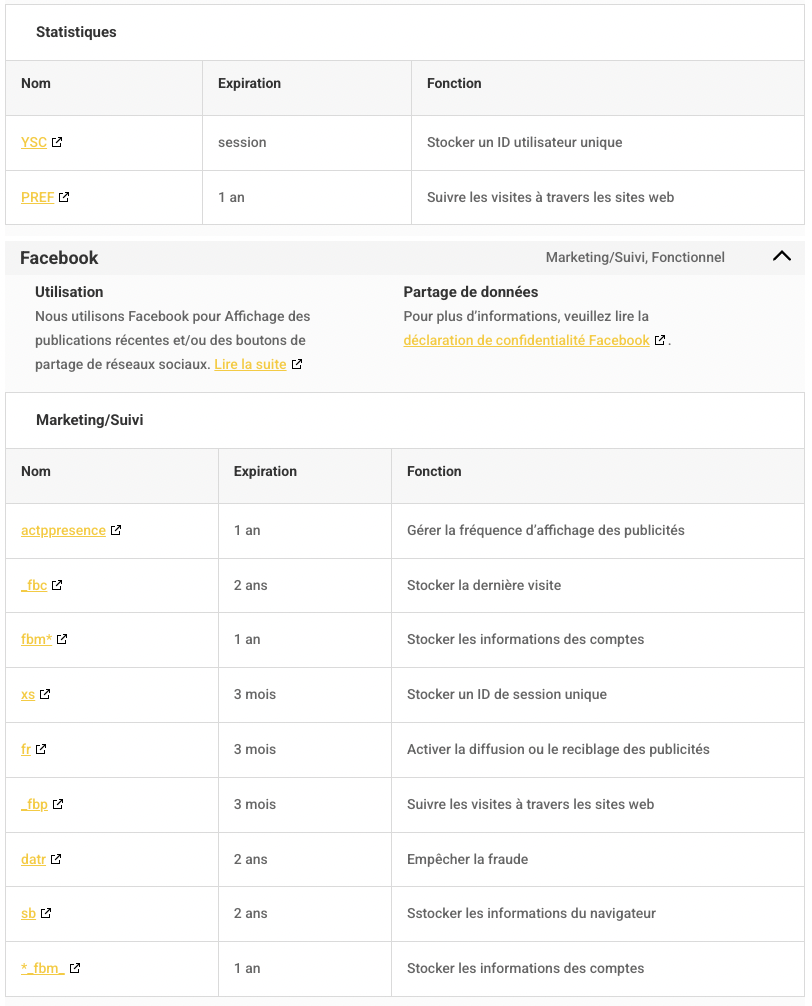This screenshot has width=812, height=1006.
Task: Open the actppresence cookie link
Action: click(63, 531)
